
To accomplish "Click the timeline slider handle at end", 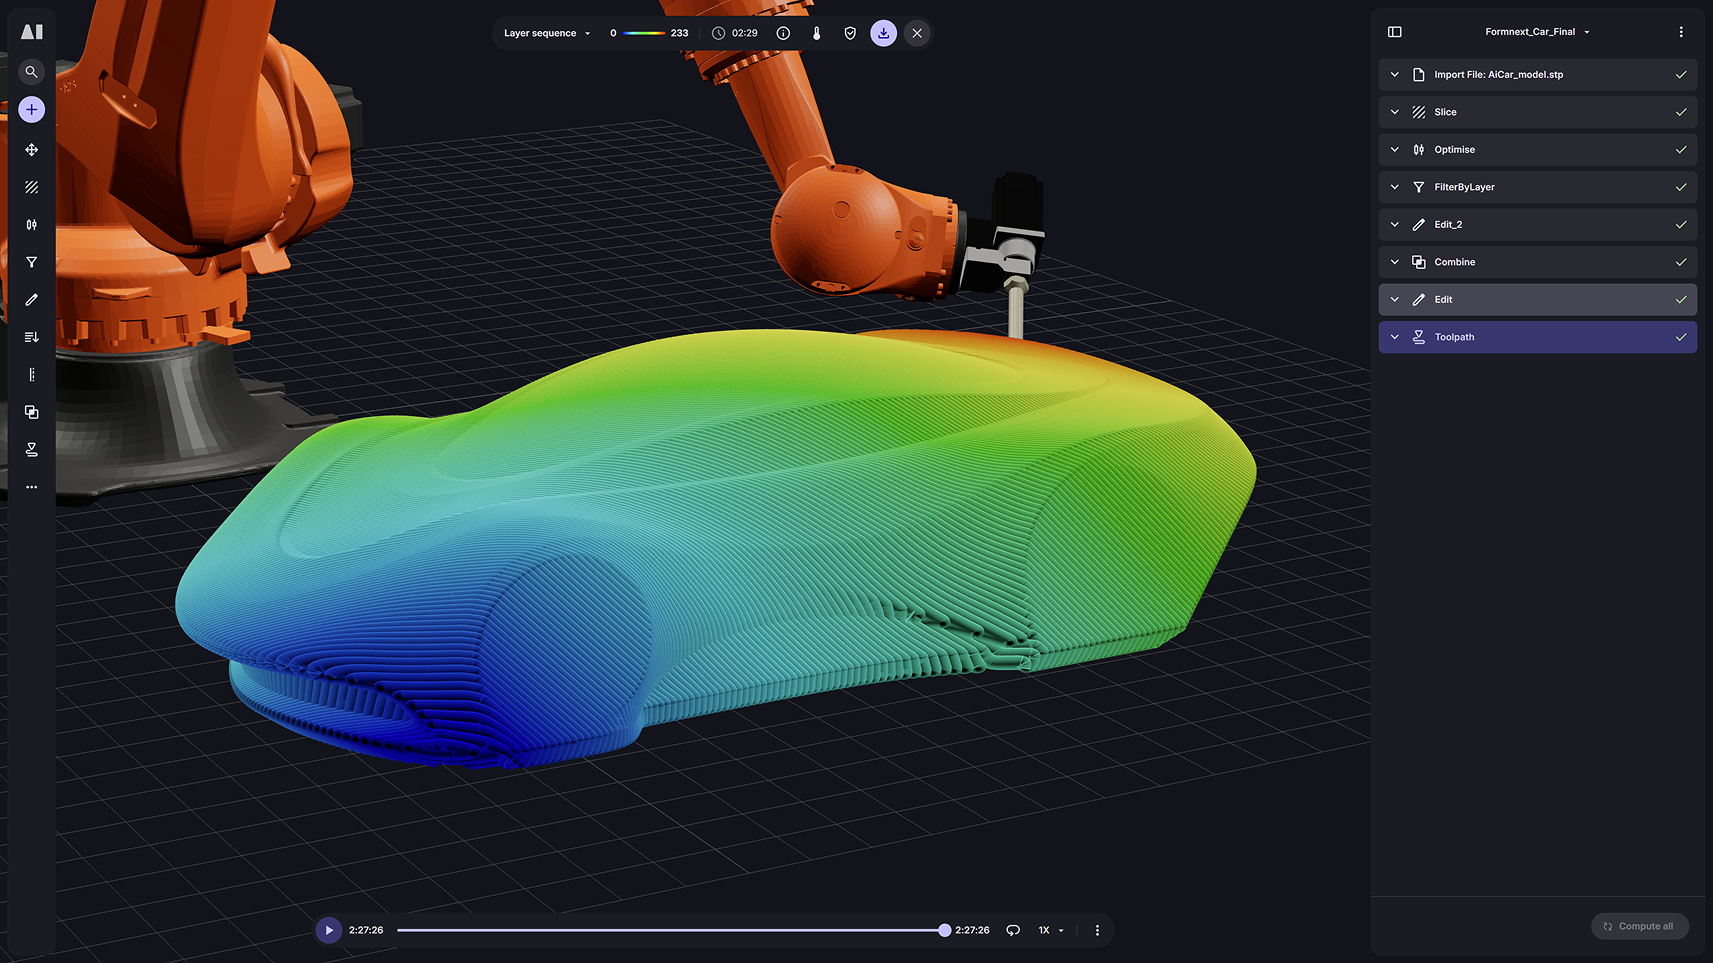I will [x=944, y=930].
